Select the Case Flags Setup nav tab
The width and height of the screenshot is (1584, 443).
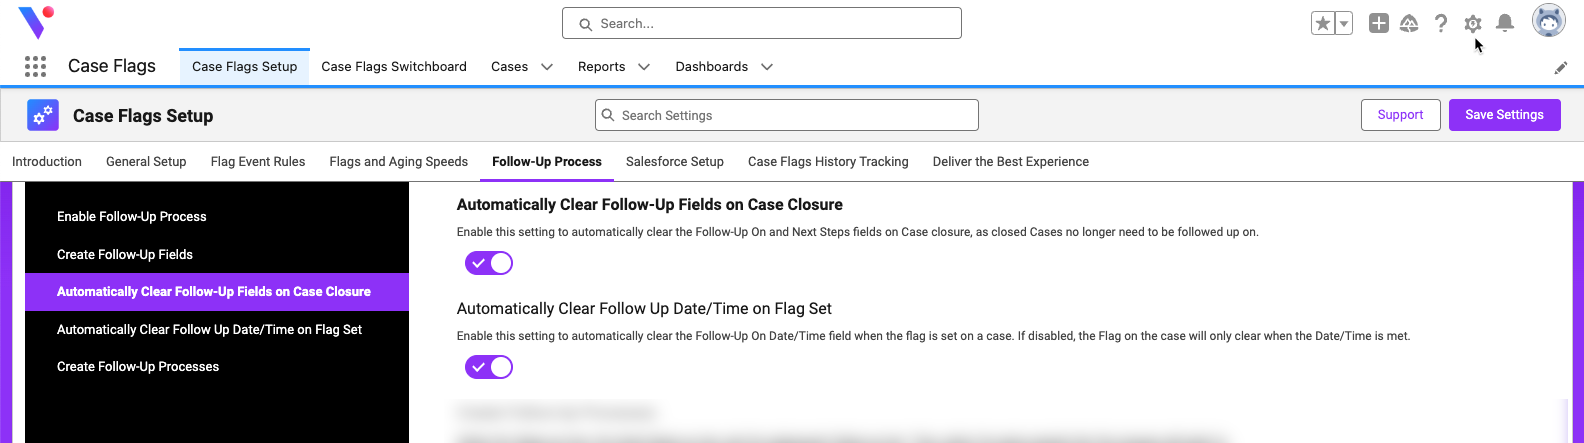245,67
